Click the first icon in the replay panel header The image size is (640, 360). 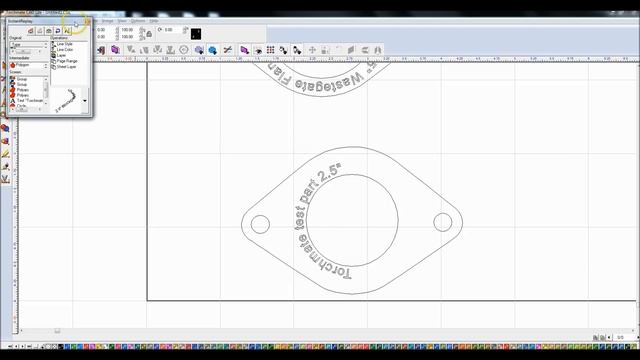coord(31,31)
